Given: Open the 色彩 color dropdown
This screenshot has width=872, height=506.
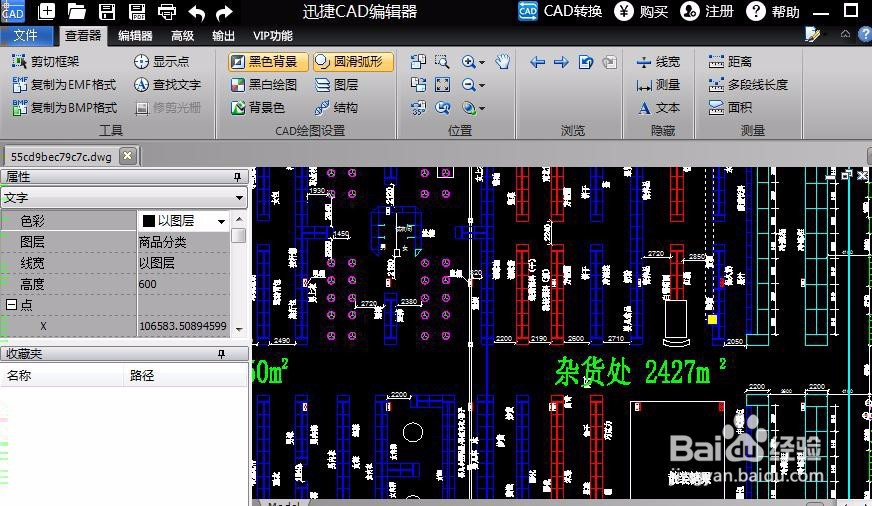Looking at the screenshot, I should pos(221,221).
